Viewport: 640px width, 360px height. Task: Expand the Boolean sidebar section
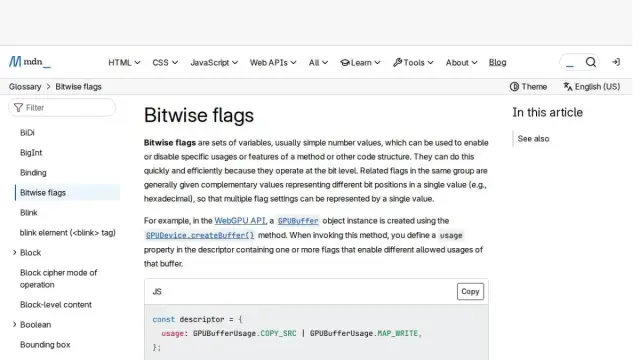[x=15, y=324]
